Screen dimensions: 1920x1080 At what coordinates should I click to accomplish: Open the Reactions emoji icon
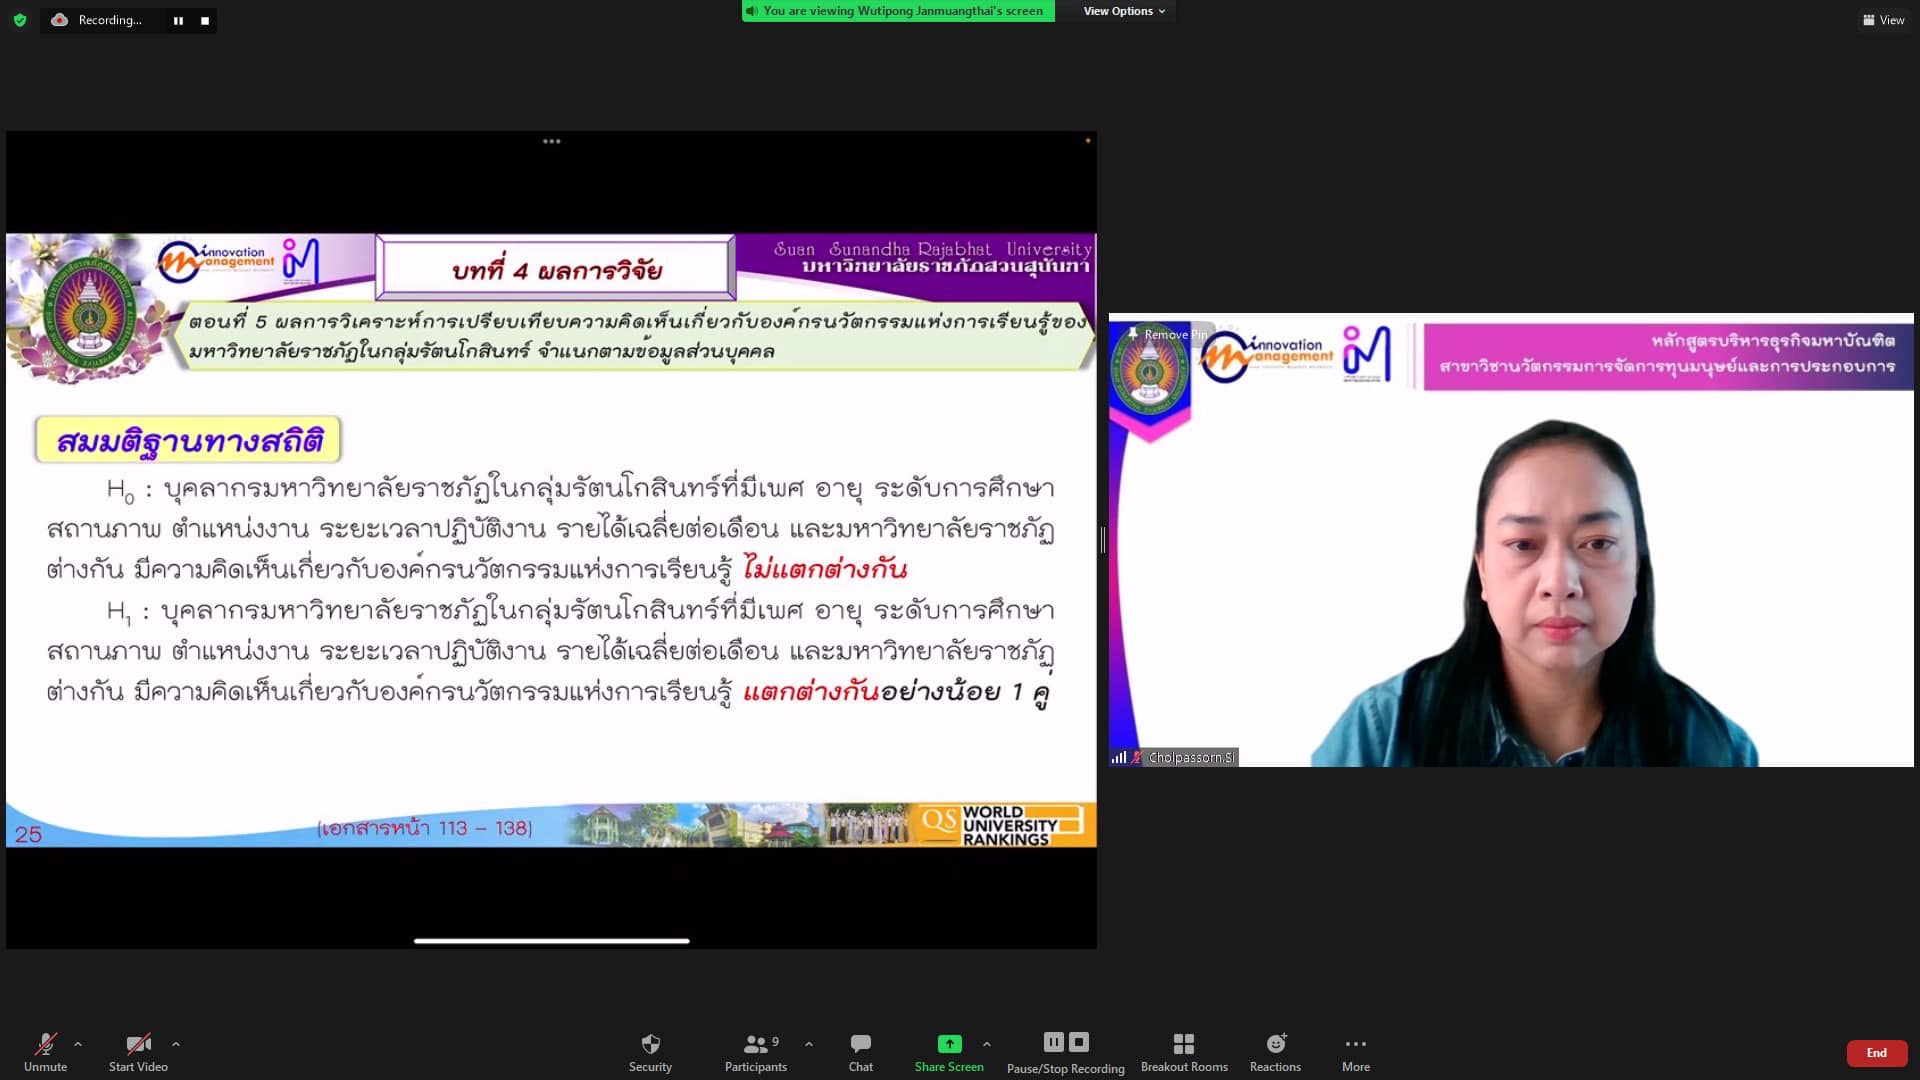1275,1045
